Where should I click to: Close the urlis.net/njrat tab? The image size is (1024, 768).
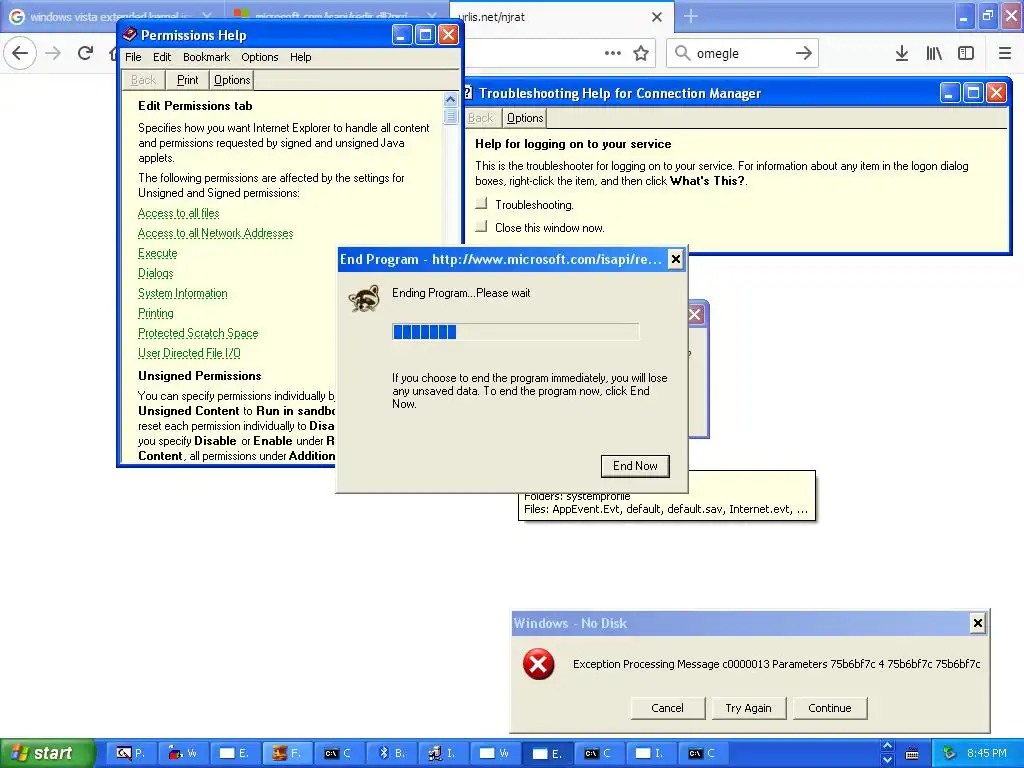click(x=657, y=17)
